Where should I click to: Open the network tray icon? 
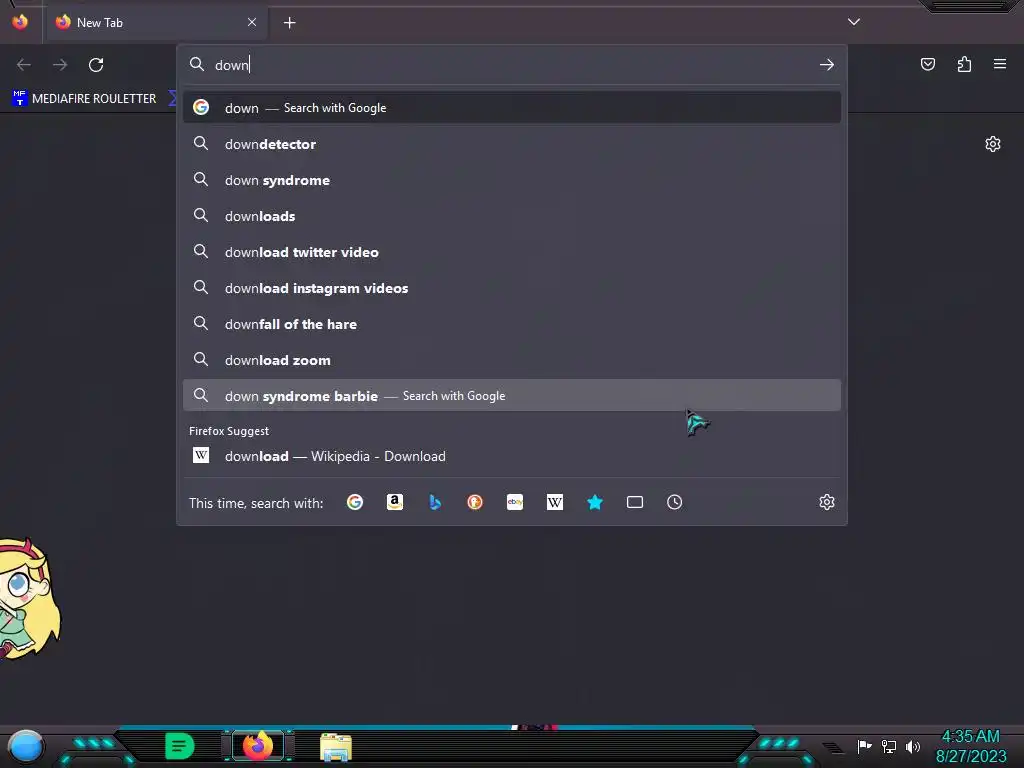pos(889,746)
